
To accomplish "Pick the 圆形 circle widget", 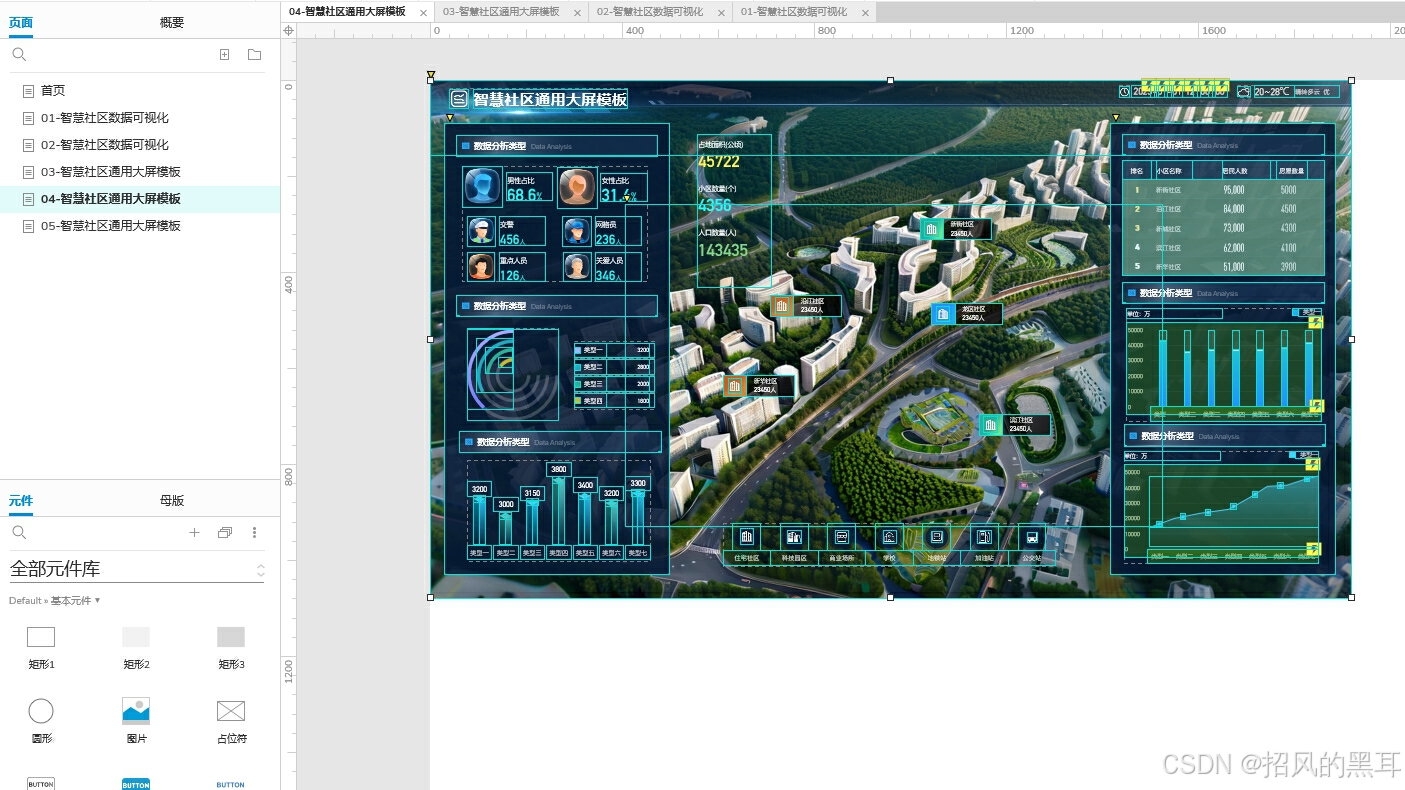I will point(41,711).
